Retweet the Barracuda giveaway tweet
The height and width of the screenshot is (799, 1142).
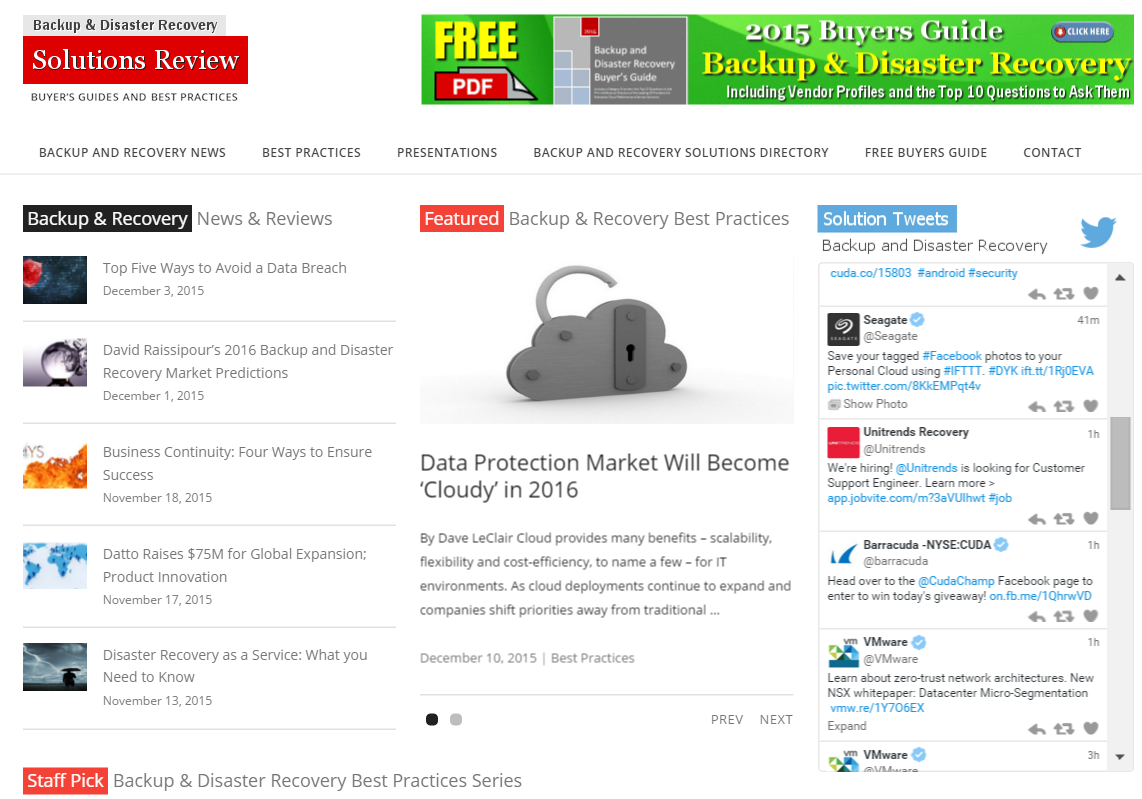[1064, 616]
